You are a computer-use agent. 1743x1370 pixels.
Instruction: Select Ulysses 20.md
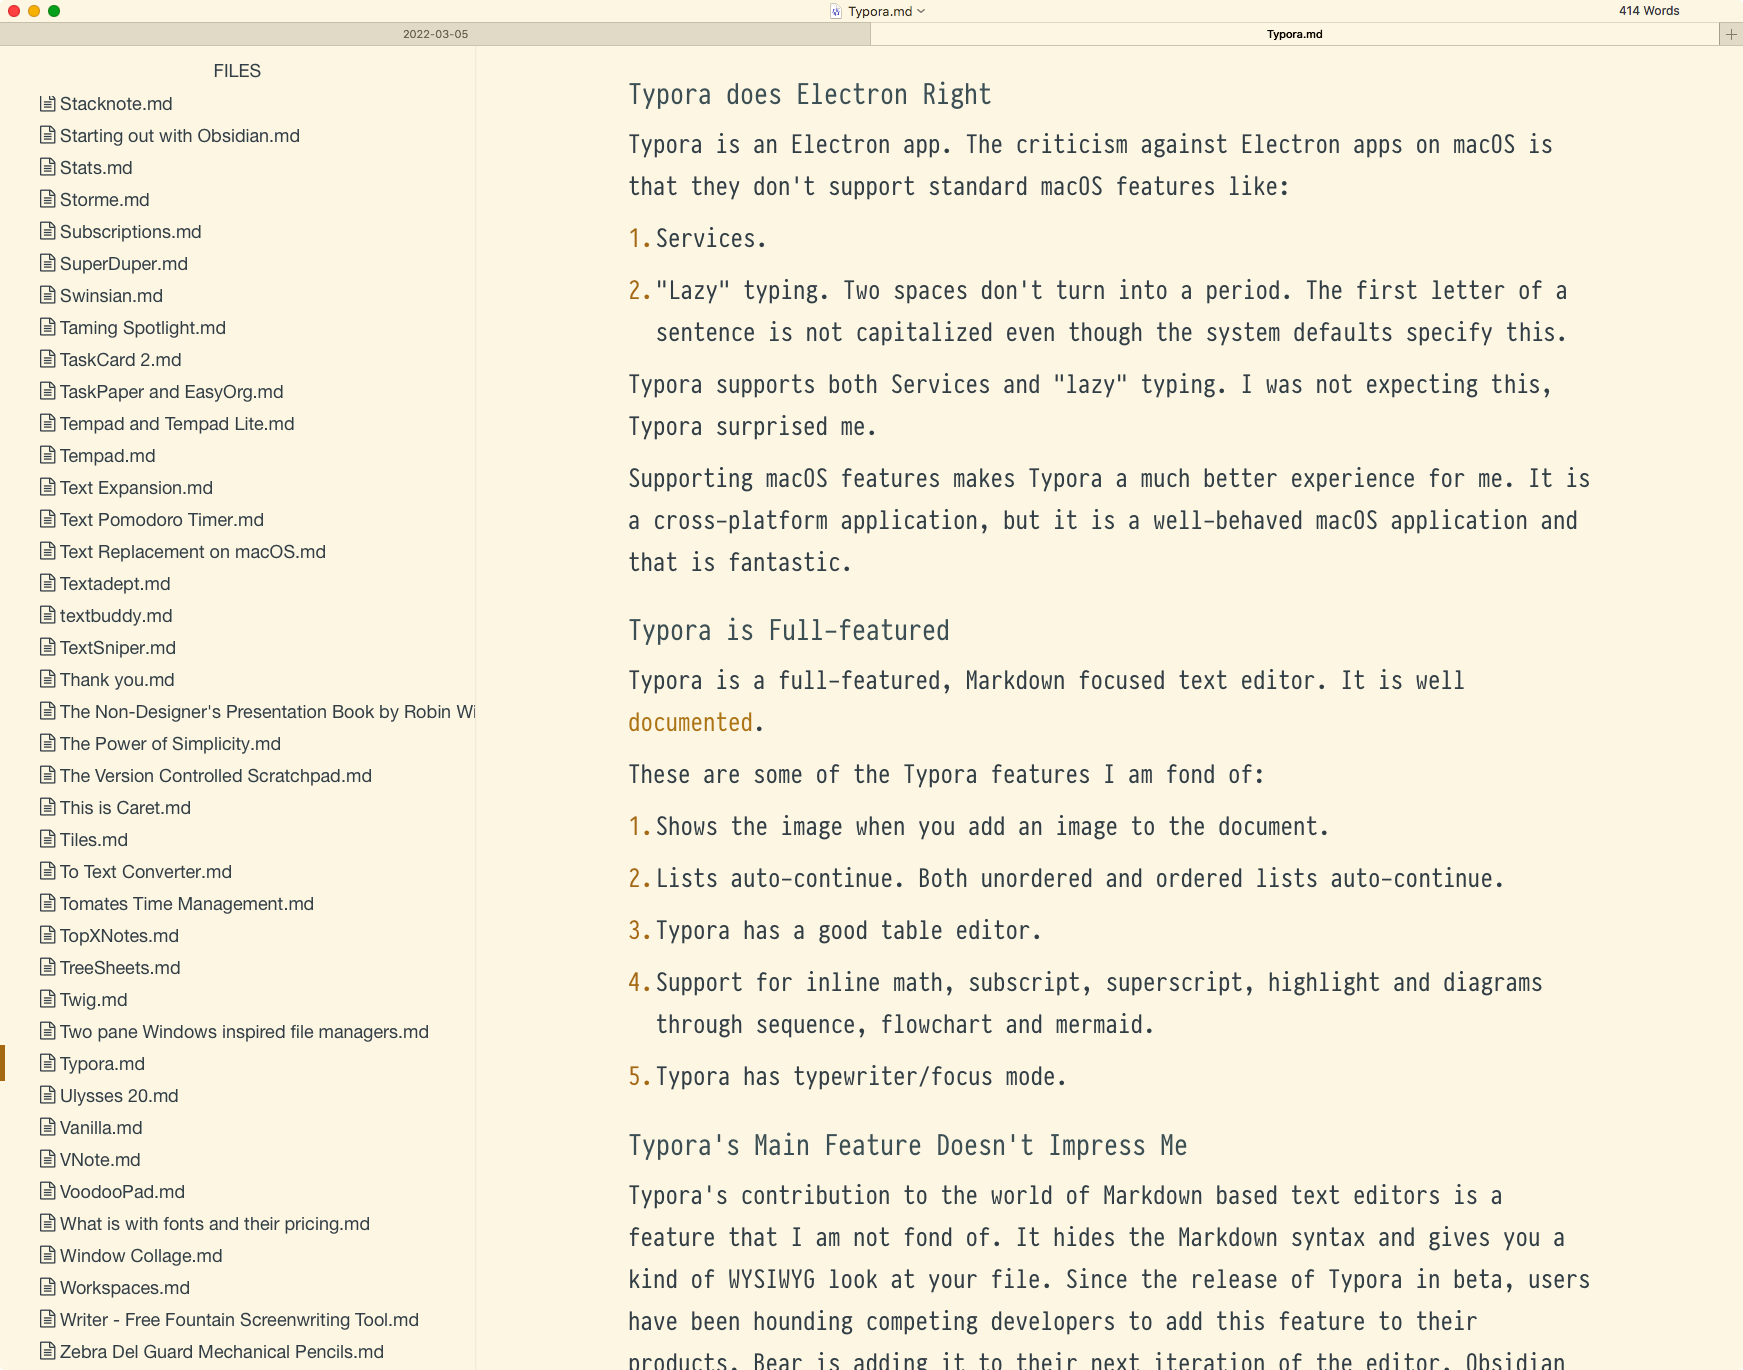119,1095
